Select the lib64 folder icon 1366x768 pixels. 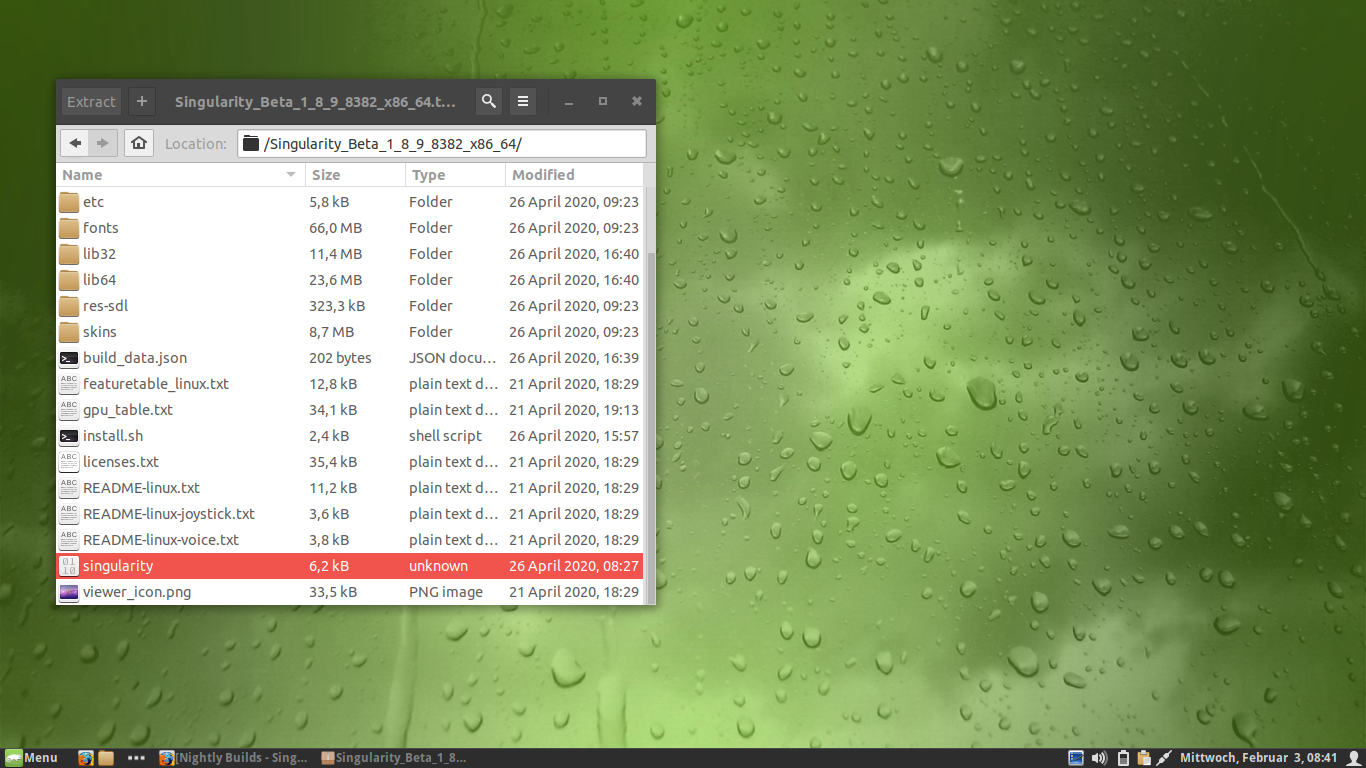coord(69,280)
